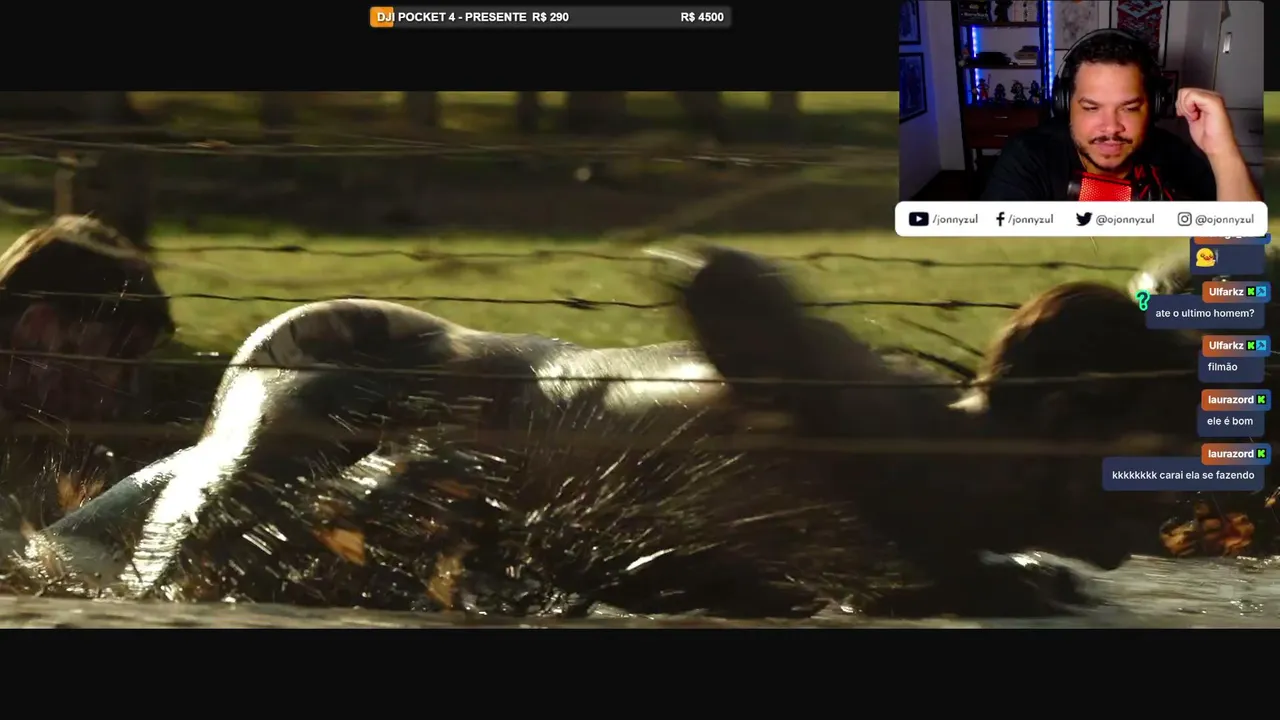Click the green question mark emote
1280x720 pixels.
coord(1143,300)
